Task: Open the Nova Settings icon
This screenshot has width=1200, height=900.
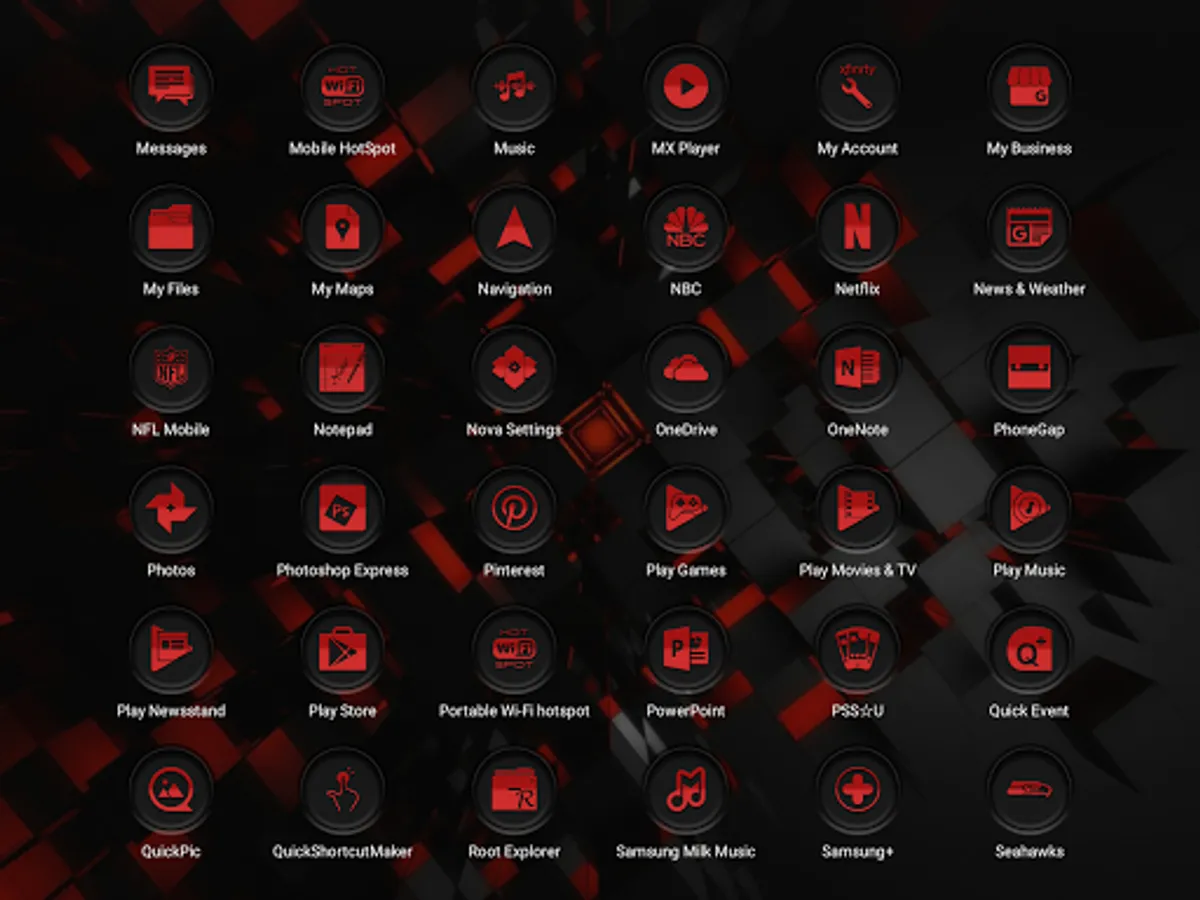Action: click(x=514, y=369)
